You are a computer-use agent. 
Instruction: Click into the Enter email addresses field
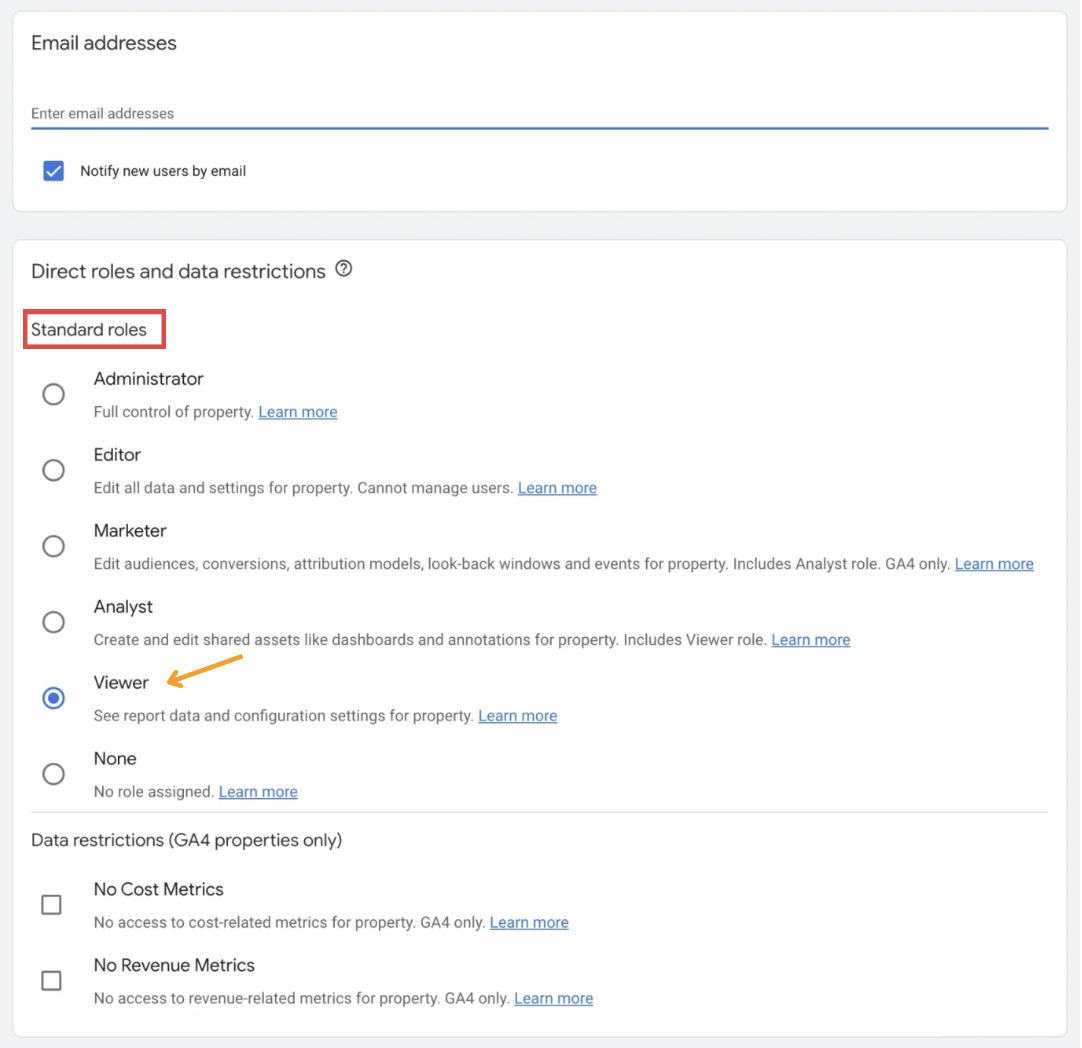[x=539, y=113]
